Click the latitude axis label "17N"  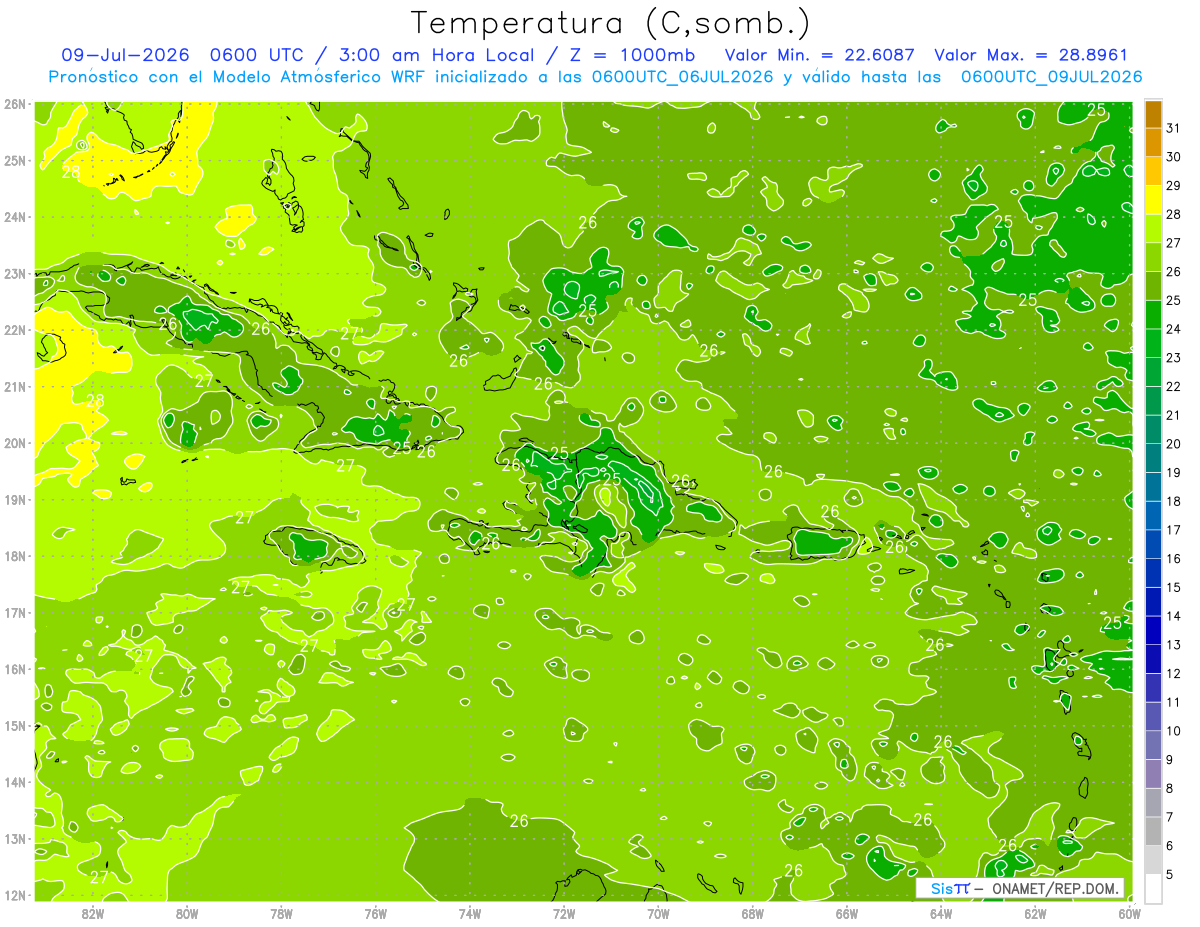click(15, 613)
